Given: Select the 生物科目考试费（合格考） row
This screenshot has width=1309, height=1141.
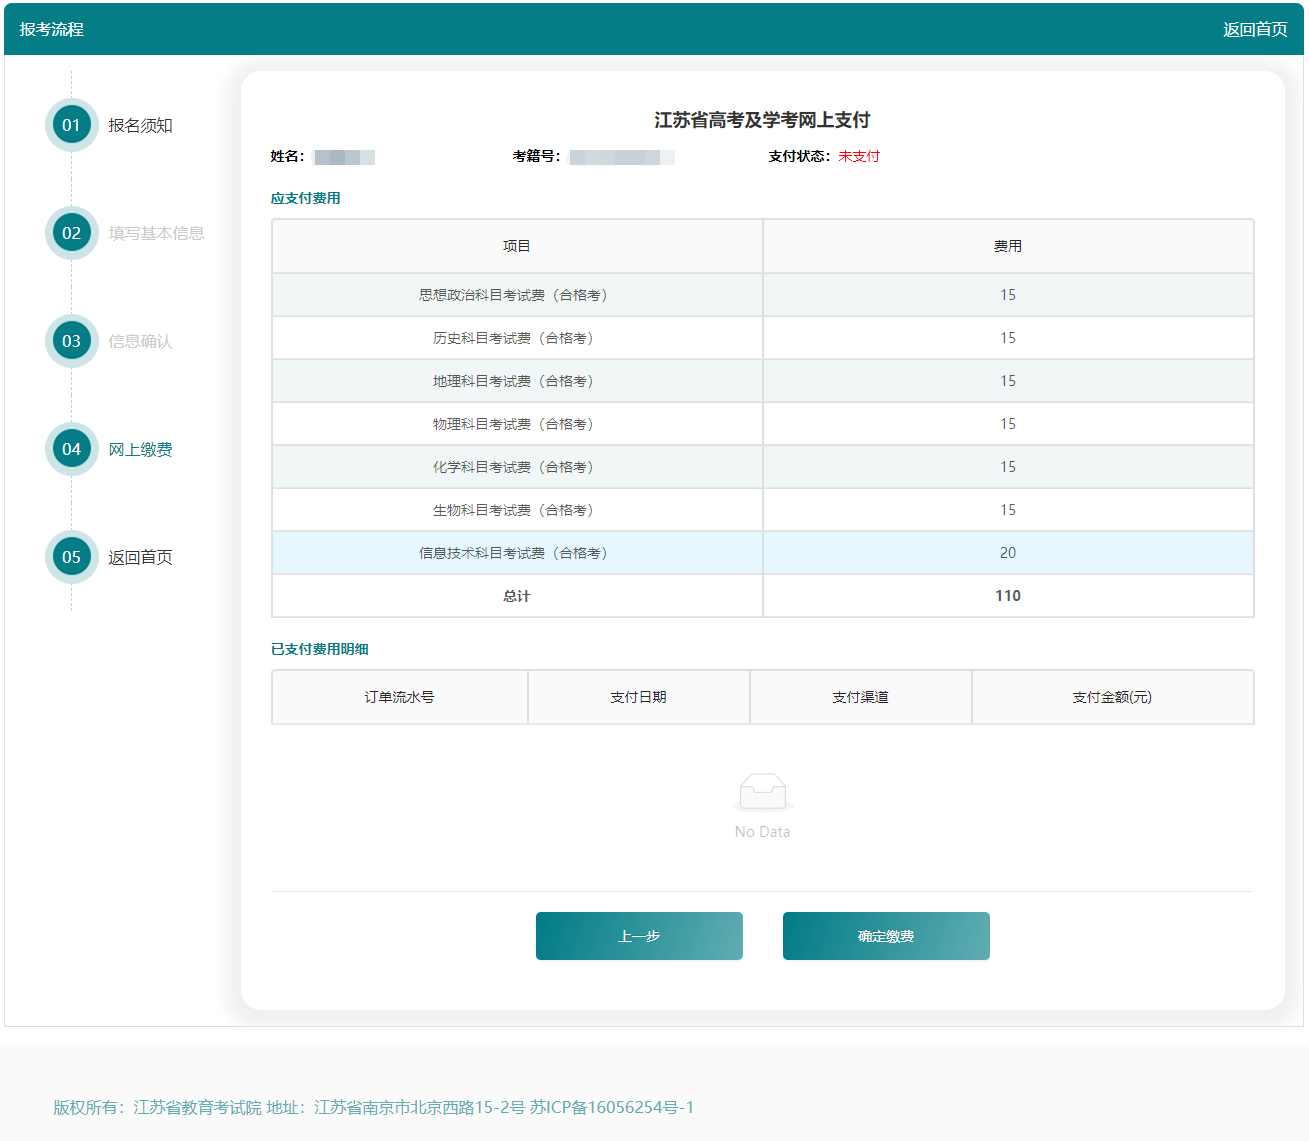Looking at the screenshot, I should tap(762, 510).
